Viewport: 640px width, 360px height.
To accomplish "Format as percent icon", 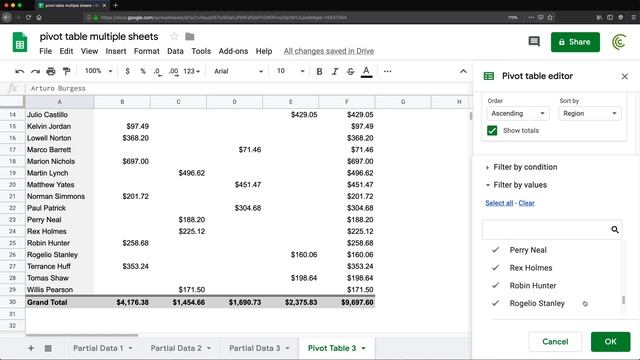I will pos(143,71).
